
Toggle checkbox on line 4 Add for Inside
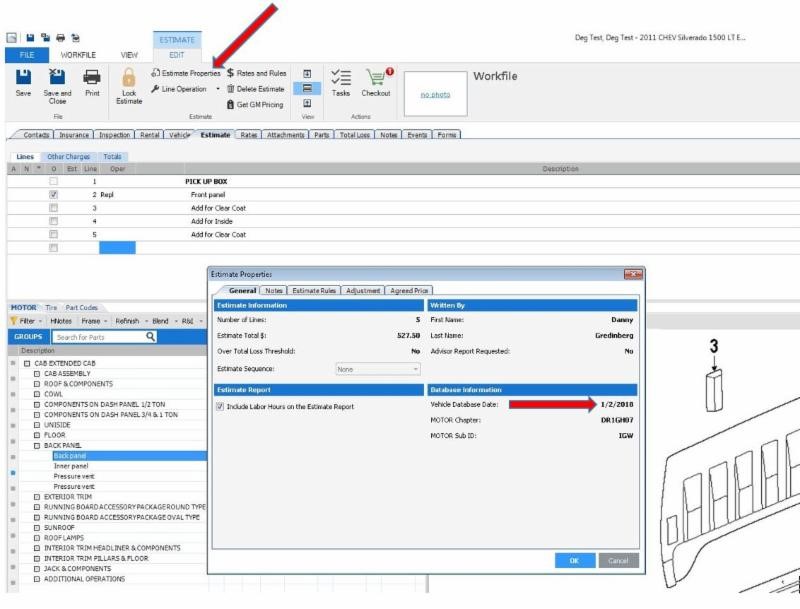pyautogui.click(x=54, y=221)
